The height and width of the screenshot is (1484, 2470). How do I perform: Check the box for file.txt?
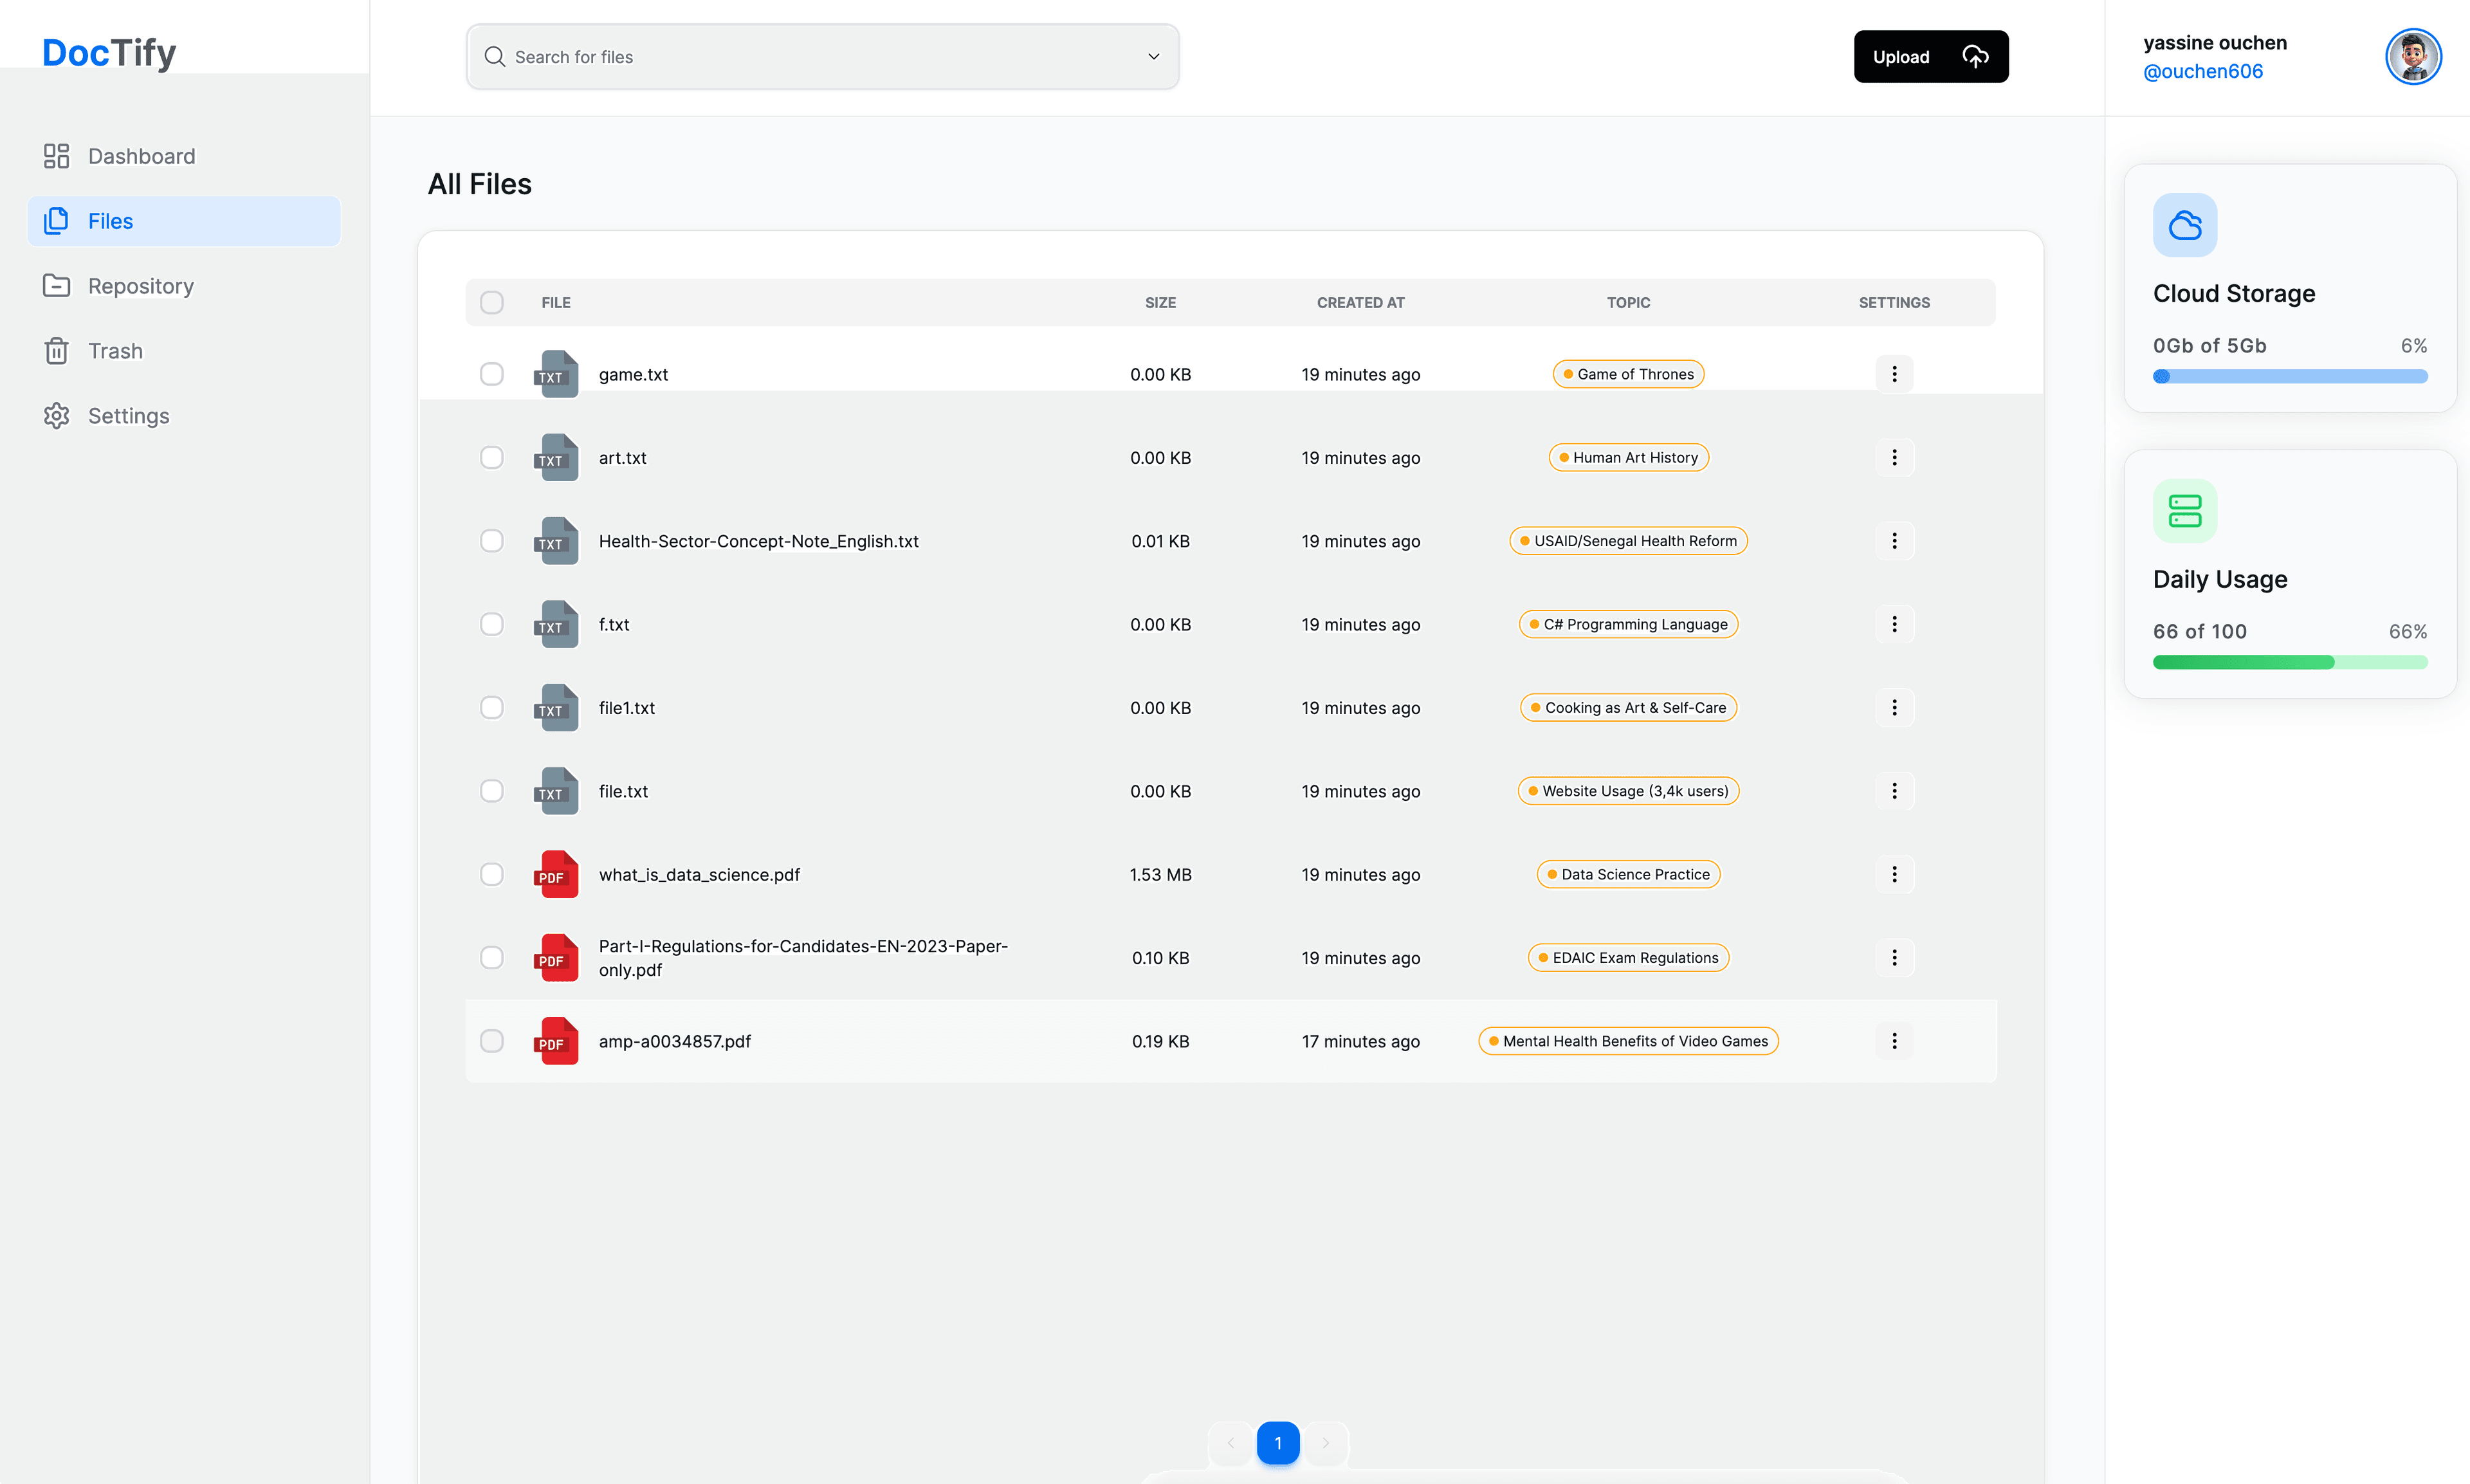click(x=492, y=791)
